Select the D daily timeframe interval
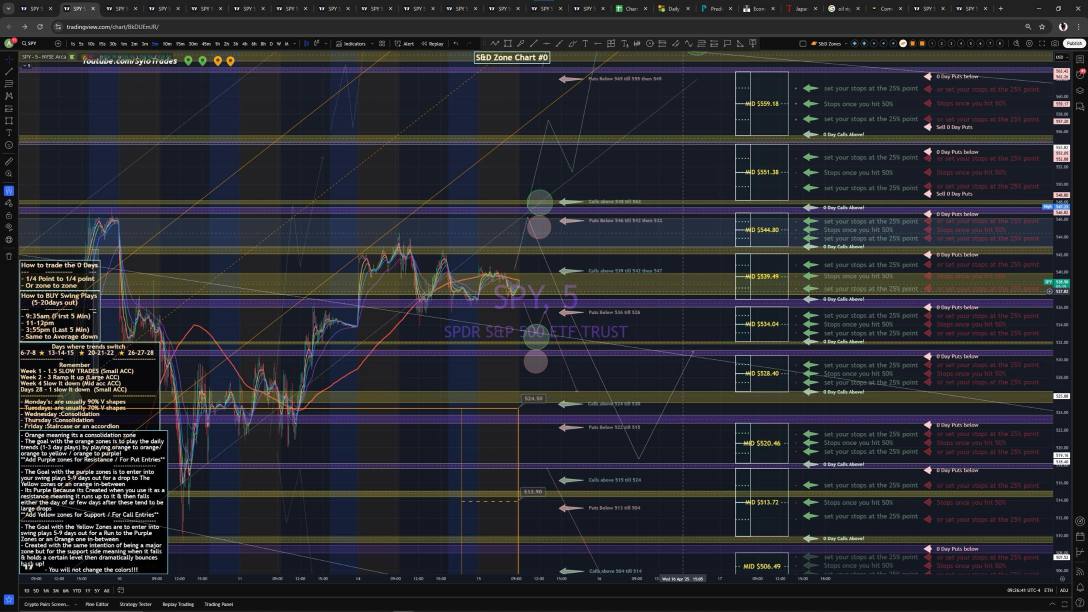This screenshot has height=612, width=1088. coord(271,43)
